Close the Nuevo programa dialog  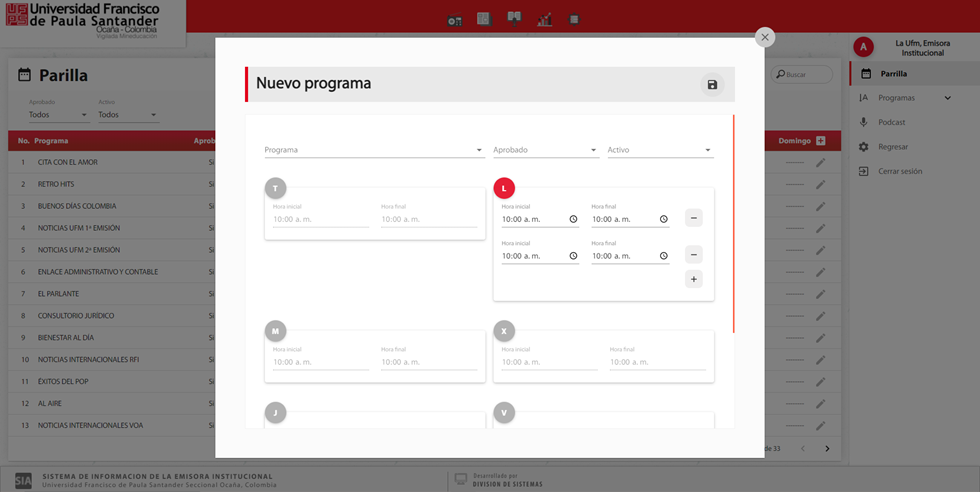pyautogui.click(x=765, y=37)
